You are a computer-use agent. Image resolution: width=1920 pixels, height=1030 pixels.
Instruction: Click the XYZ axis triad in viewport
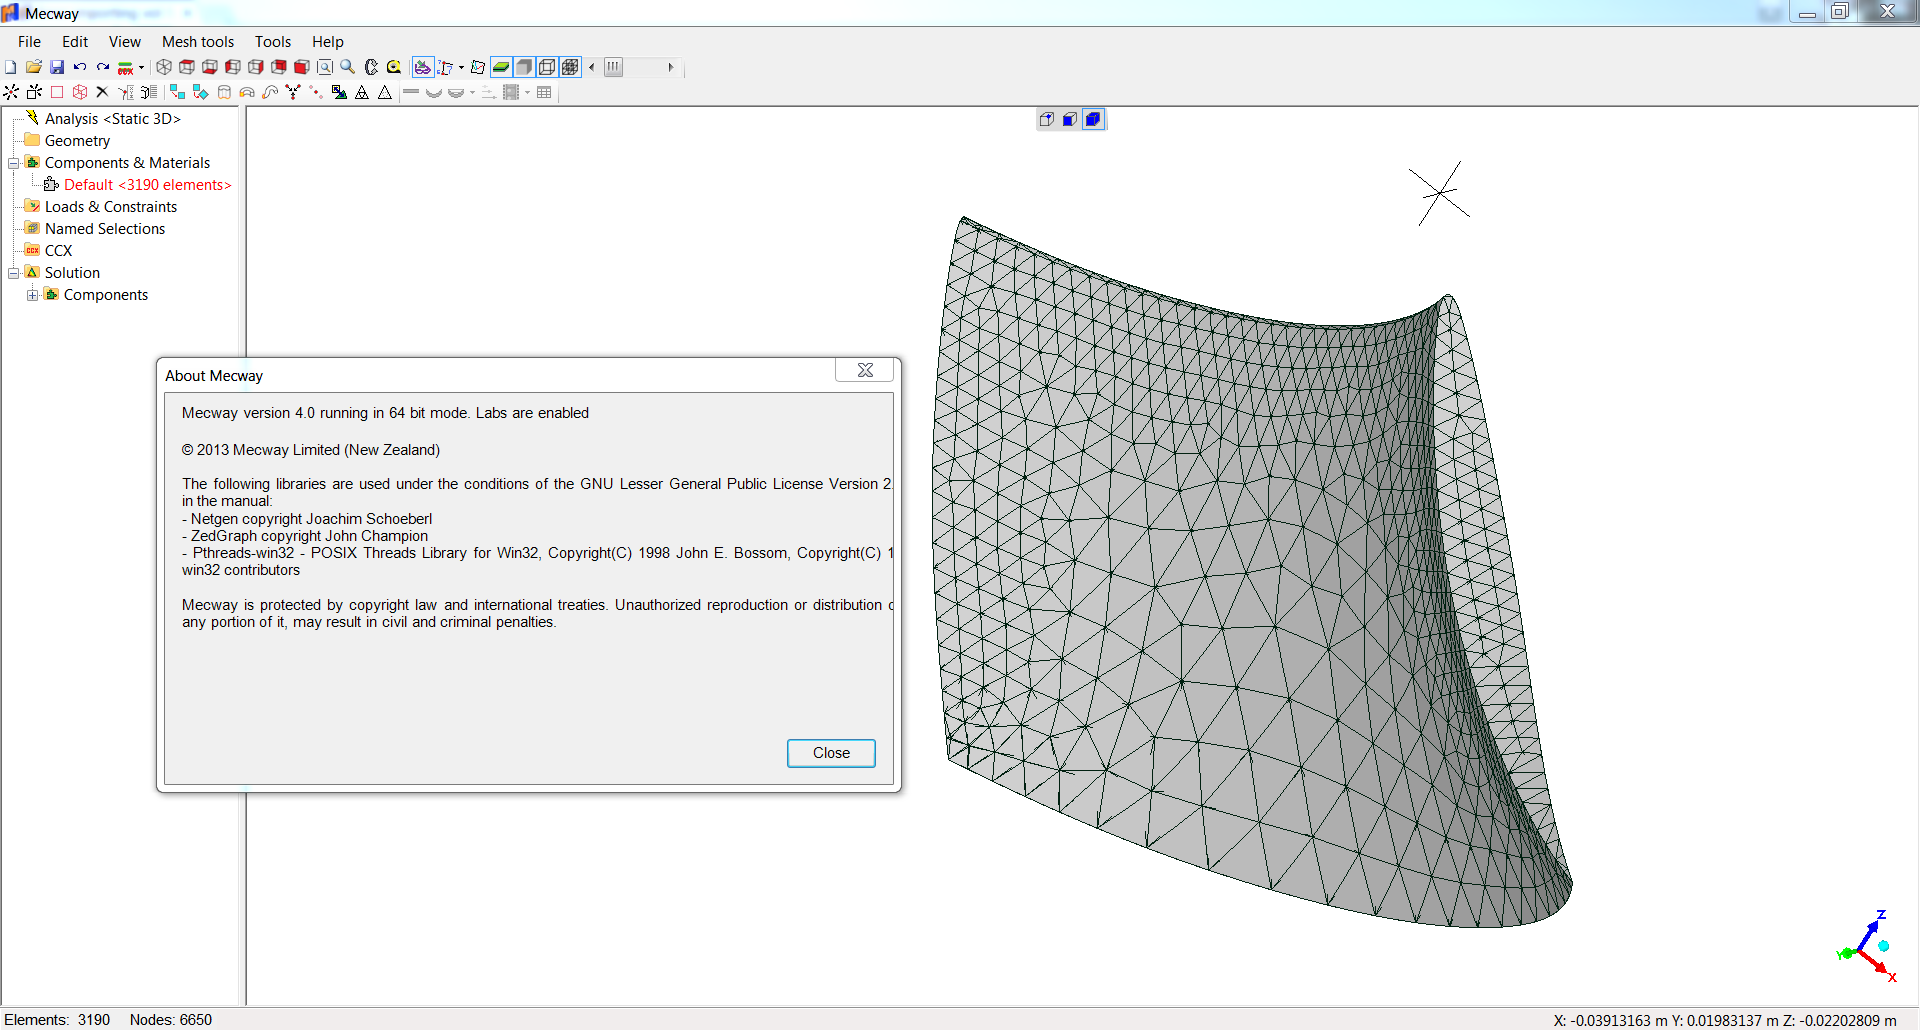pyautogui.click(x=1867, y=947)
